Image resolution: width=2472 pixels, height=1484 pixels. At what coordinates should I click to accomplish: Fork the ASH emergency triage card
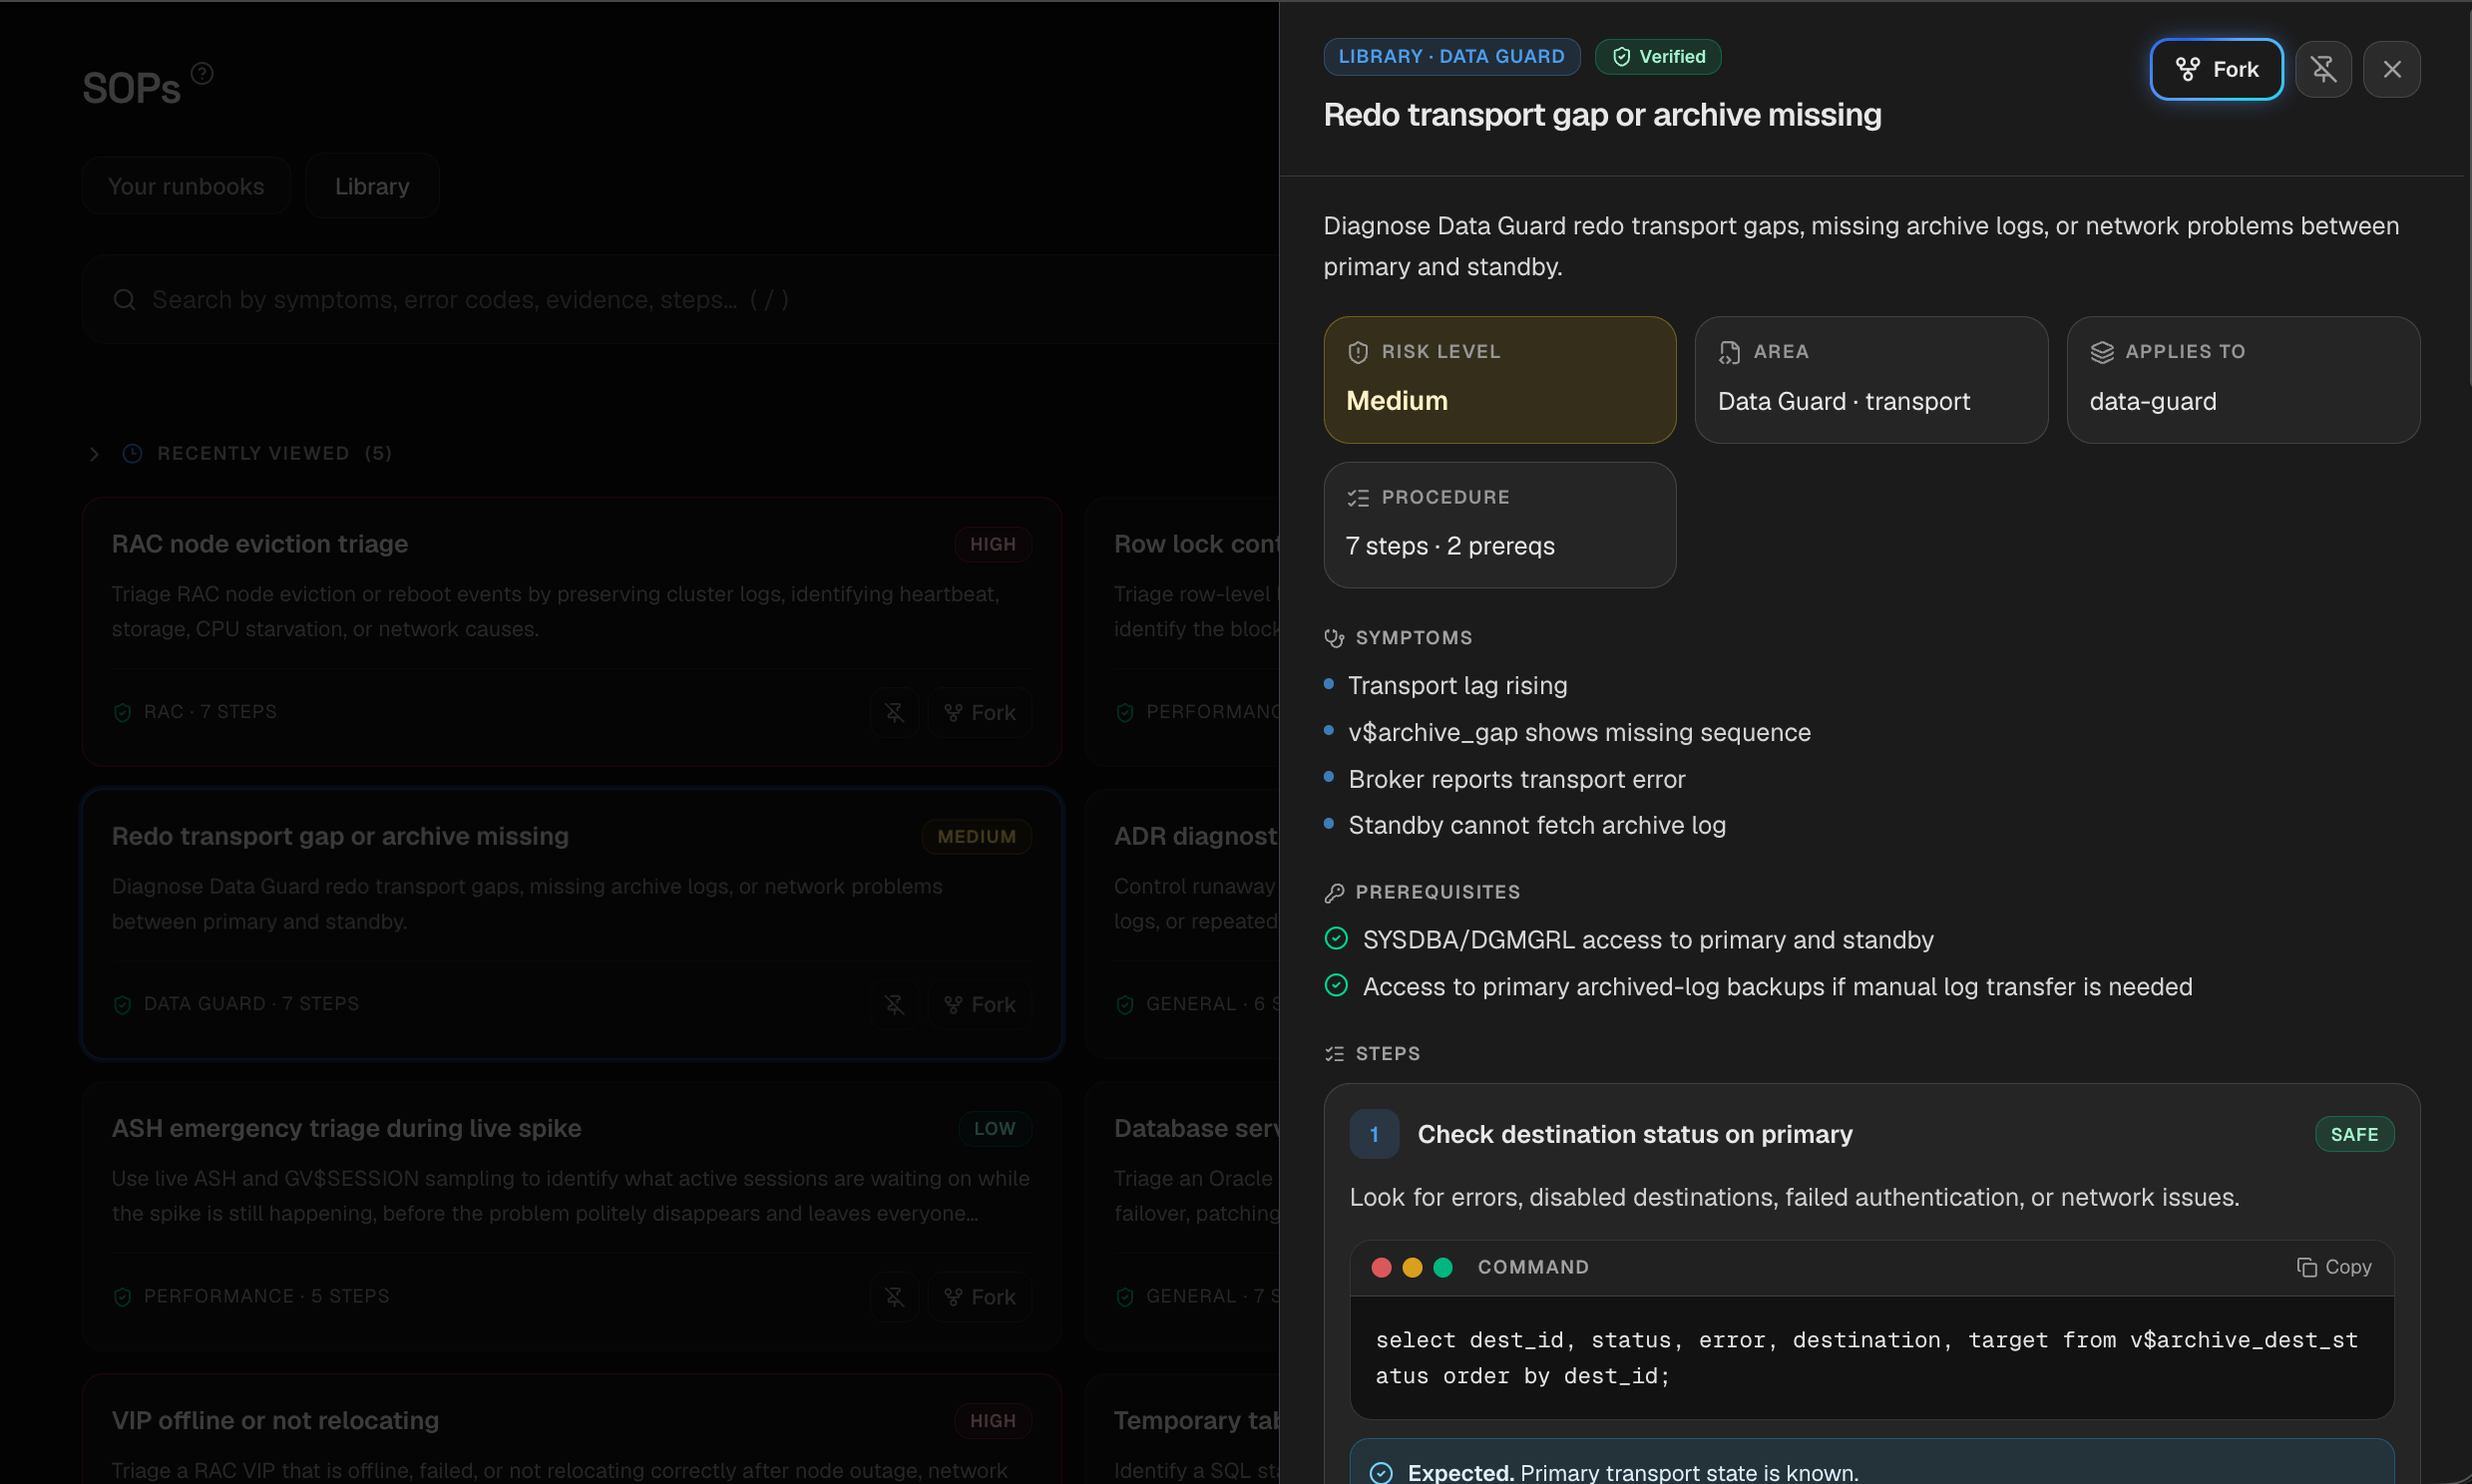point(980,1296)
